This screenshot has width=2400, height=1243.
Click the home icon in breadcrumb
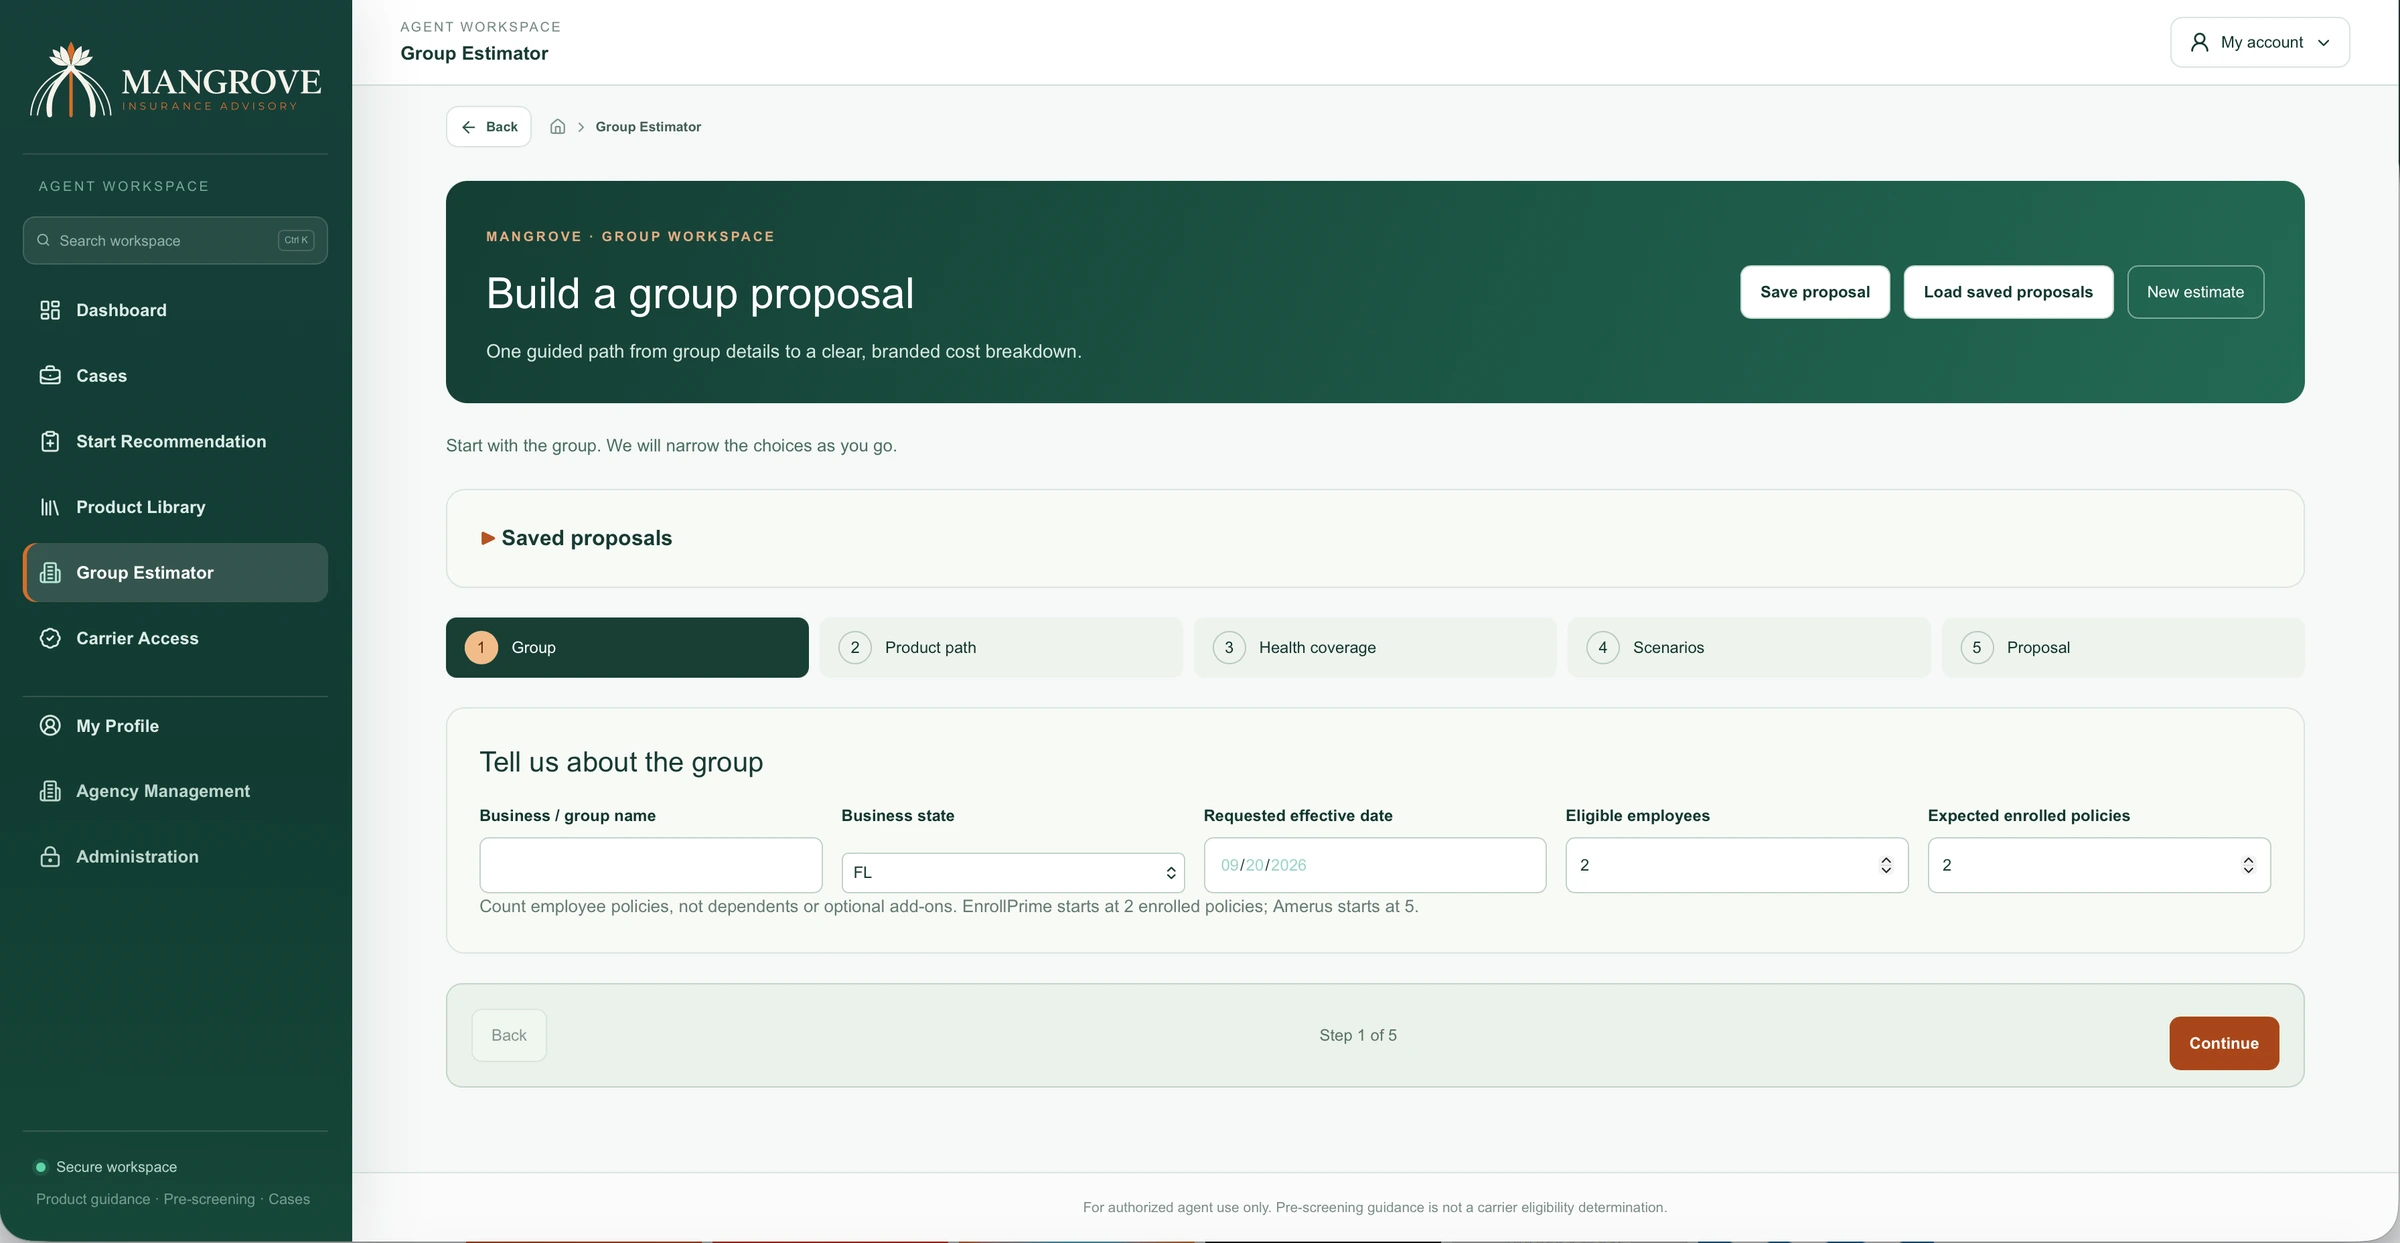[558, 127]
